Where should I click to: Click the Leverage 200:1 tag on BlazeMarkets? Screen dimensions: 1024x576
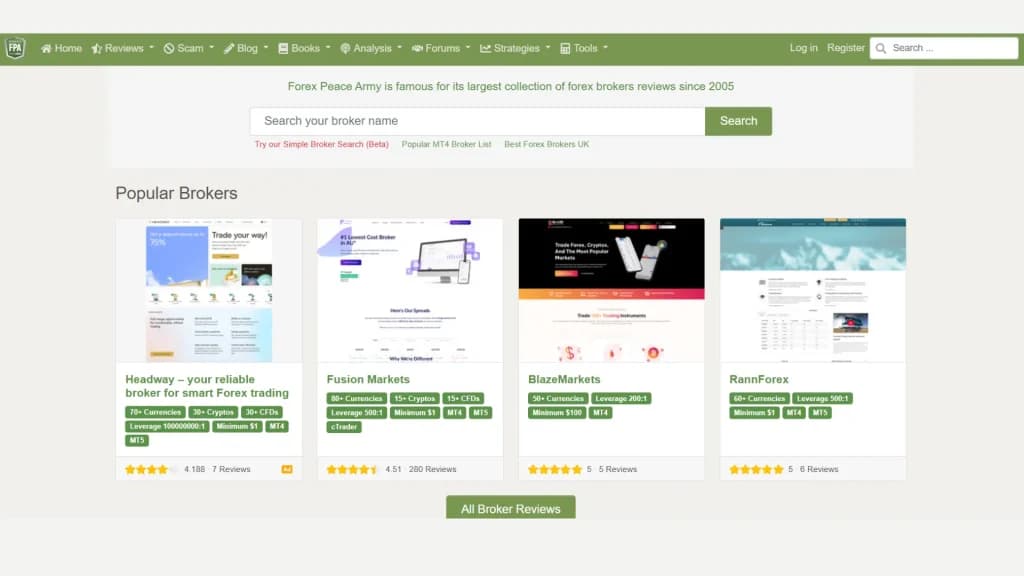621,398
